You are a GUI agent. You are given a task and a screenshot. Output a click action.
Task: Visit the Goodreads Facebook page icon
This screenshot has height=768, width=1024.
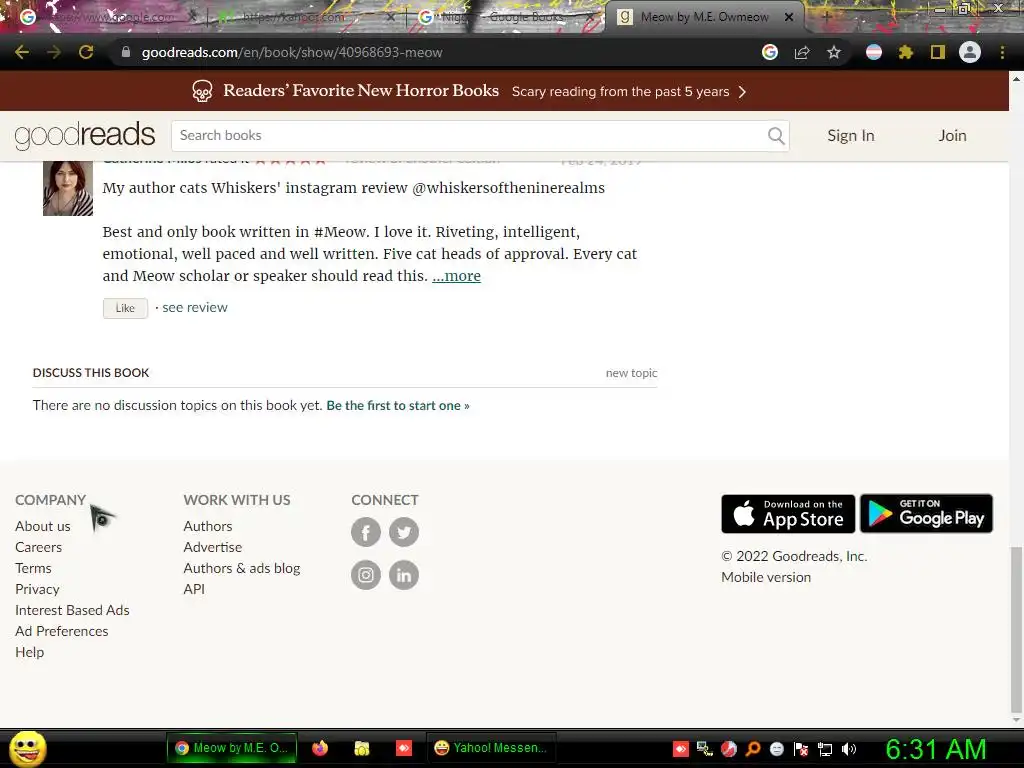click(x=366, y=532)
